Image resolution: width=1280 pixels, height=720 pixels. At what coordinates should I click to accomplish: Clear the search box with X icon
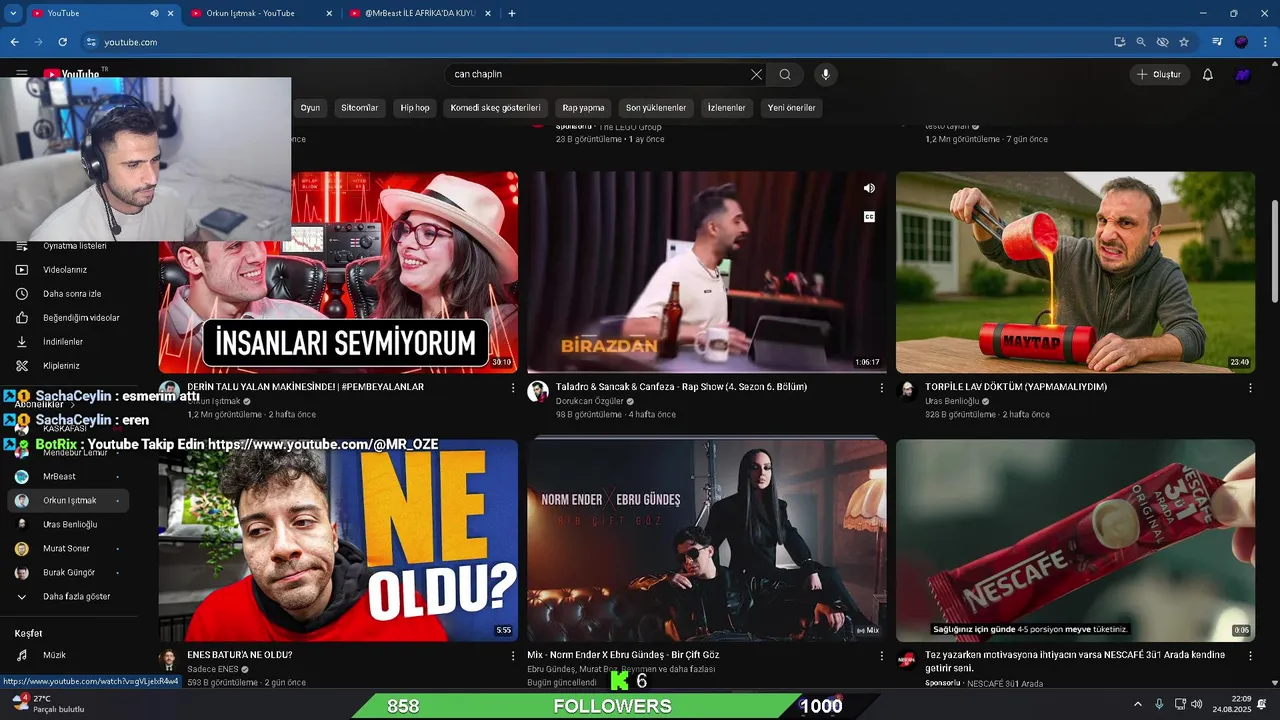pyautogui.click(x=756, y=74)
